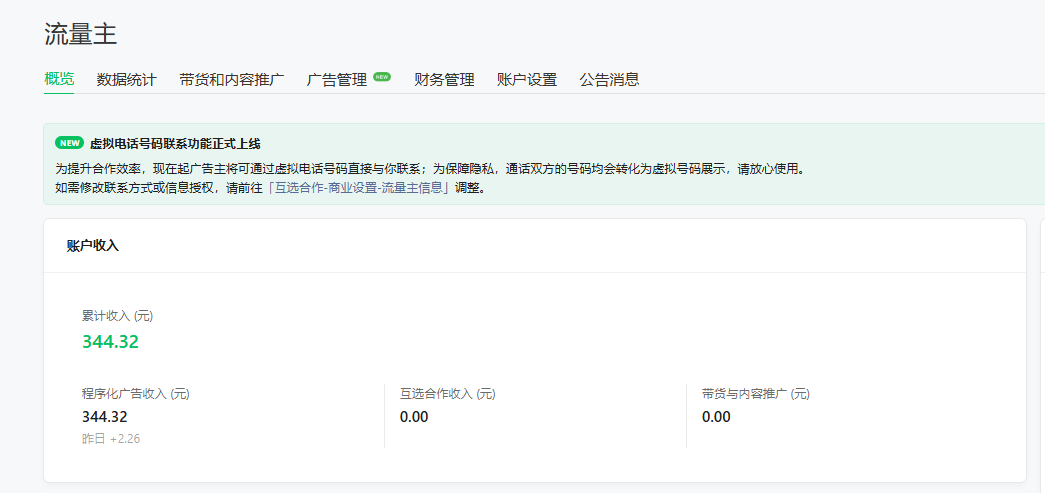Click the green 累计收入 amount 344.32
This screenshot has height=493, width=1045.
(x=110, y=342)
